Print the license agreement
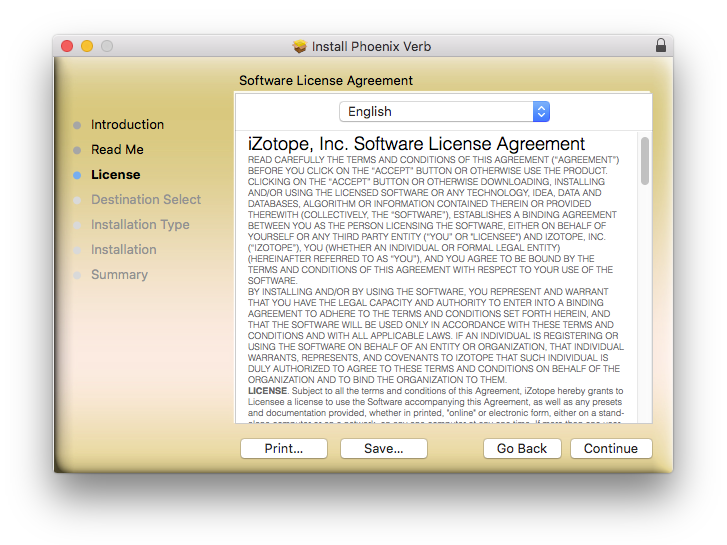 click(x=284, y=449)
